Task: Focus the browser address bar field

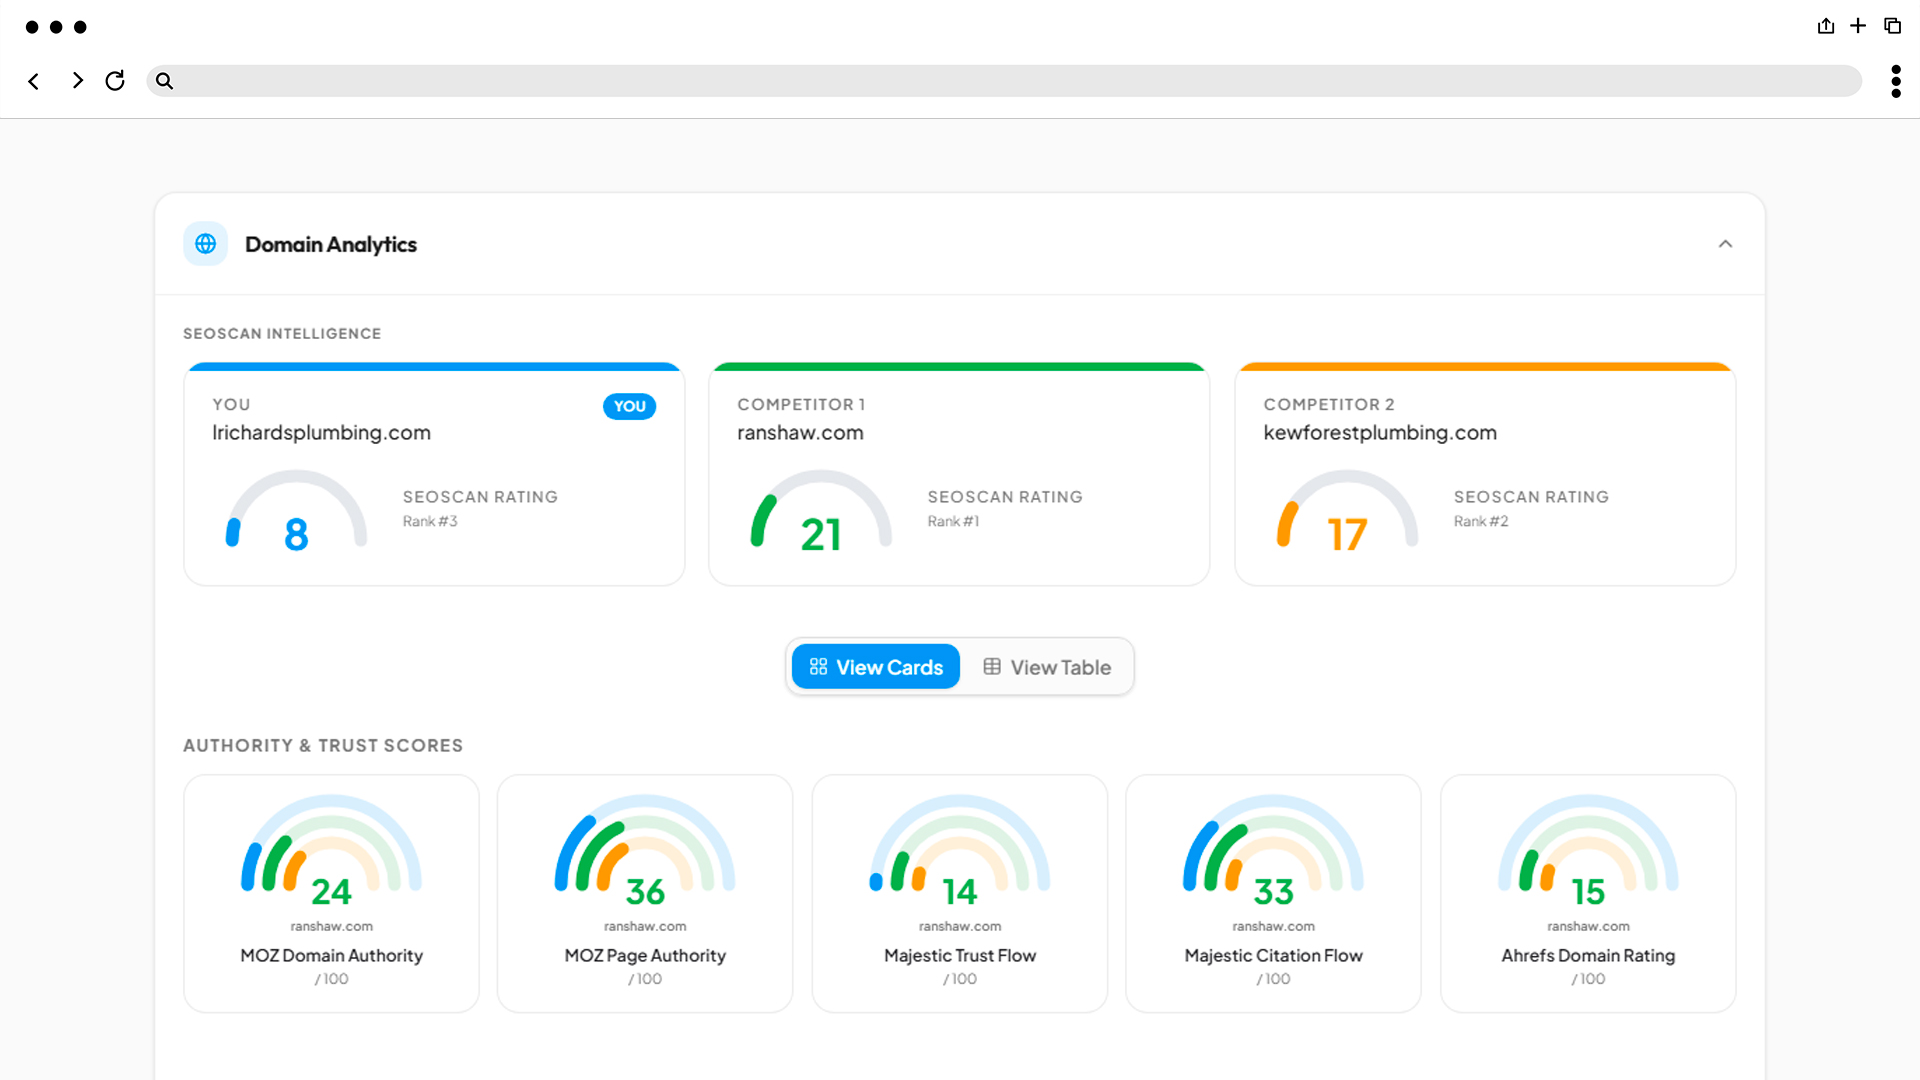Action: click(1004, 81)
